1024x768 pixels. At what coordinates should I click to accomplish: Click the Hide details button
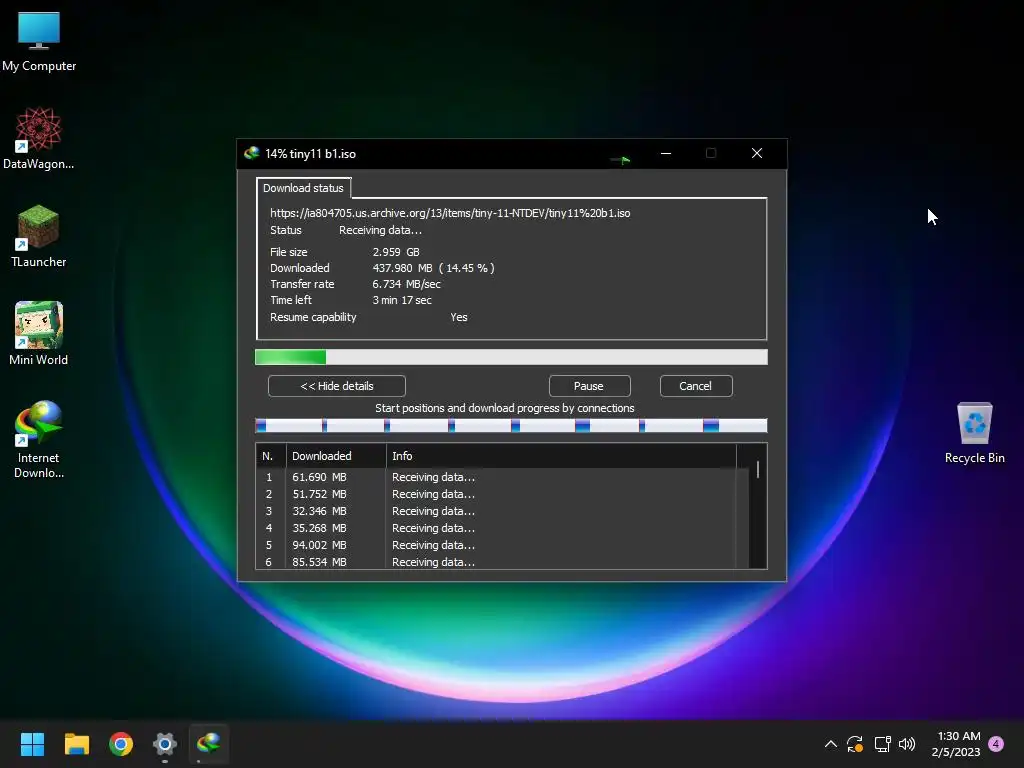click(337, 386)
